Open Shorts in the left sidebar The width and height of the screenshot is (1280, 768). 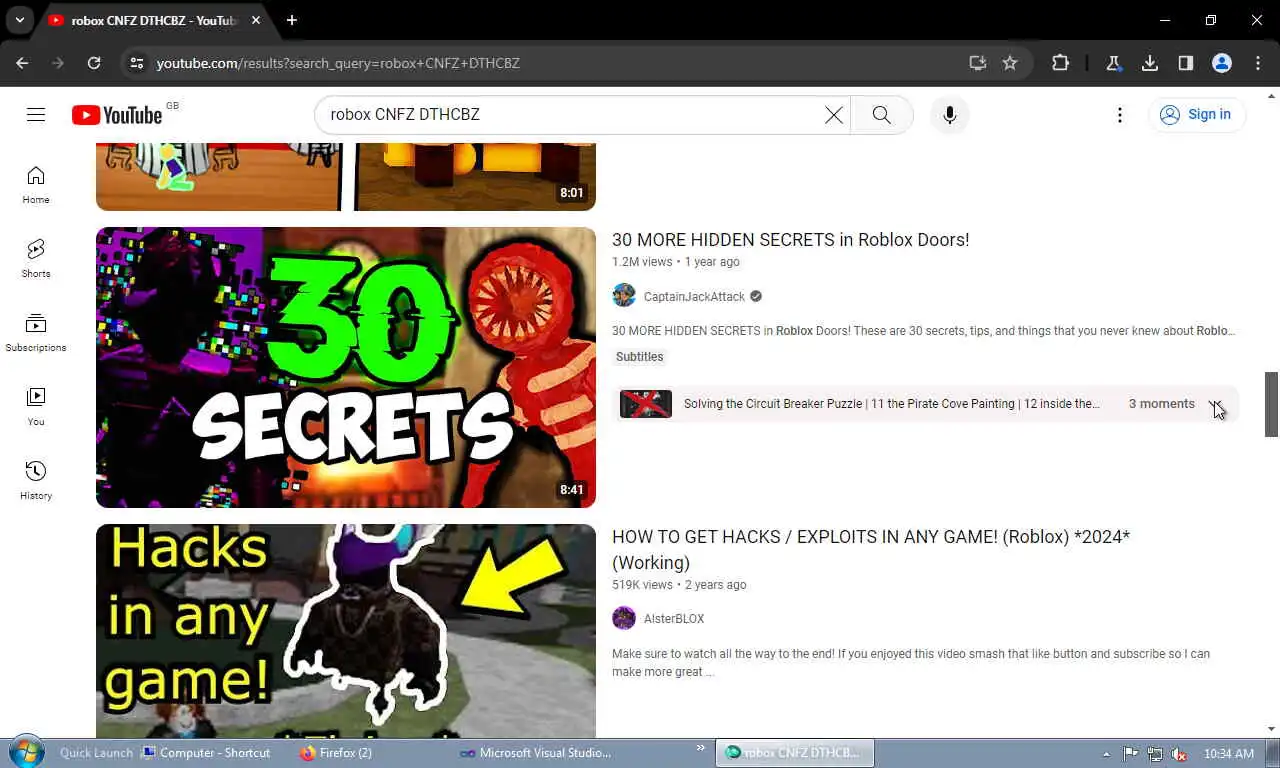pos(36,259)
